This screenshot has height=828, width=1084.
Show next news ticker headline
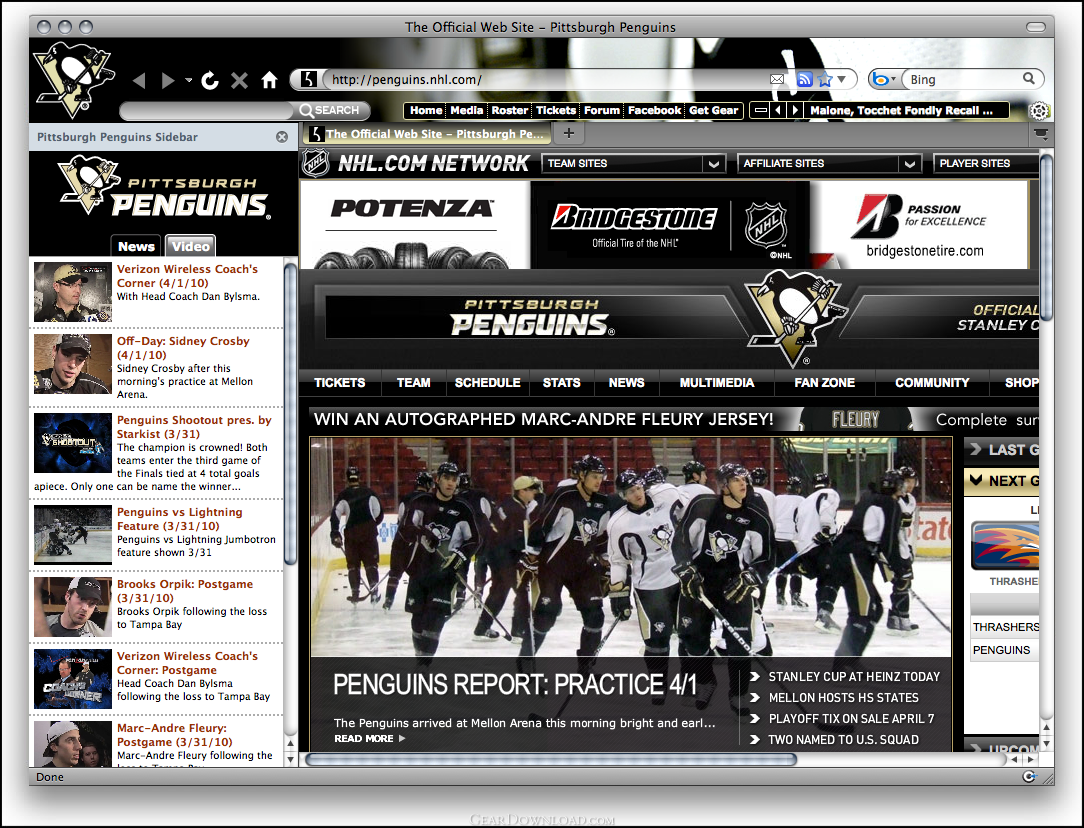click(x=795, y=111)
